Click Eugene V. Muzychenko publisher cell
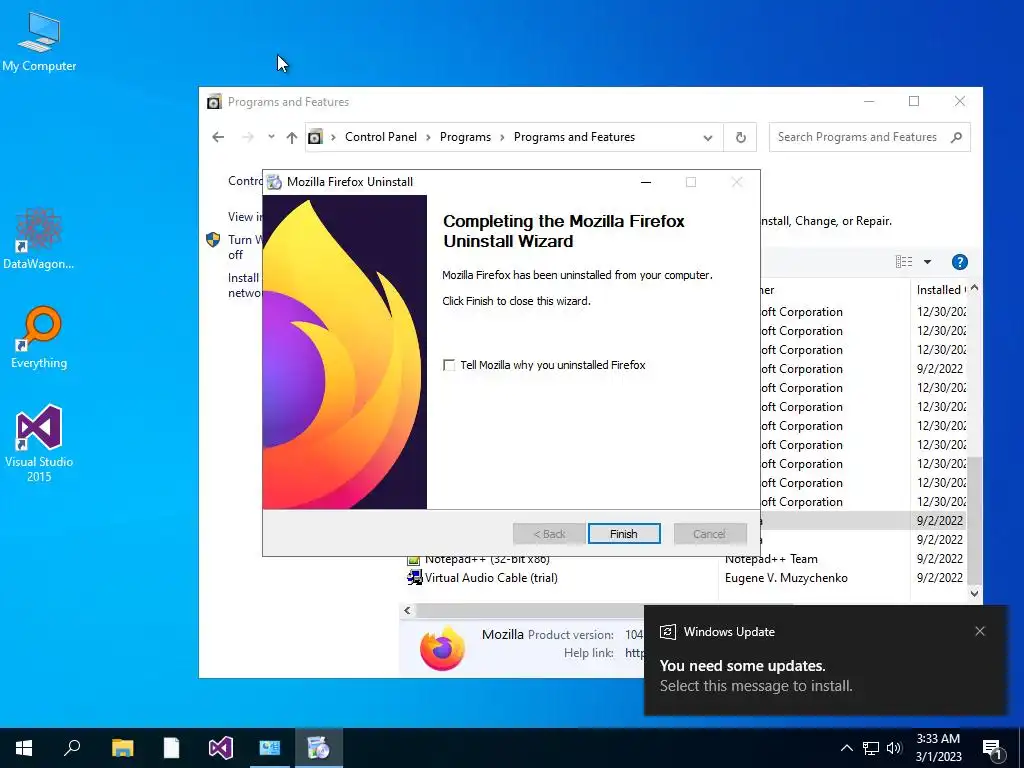The width and height of the screenshot is (1024, 768). (x=786, y=578)
